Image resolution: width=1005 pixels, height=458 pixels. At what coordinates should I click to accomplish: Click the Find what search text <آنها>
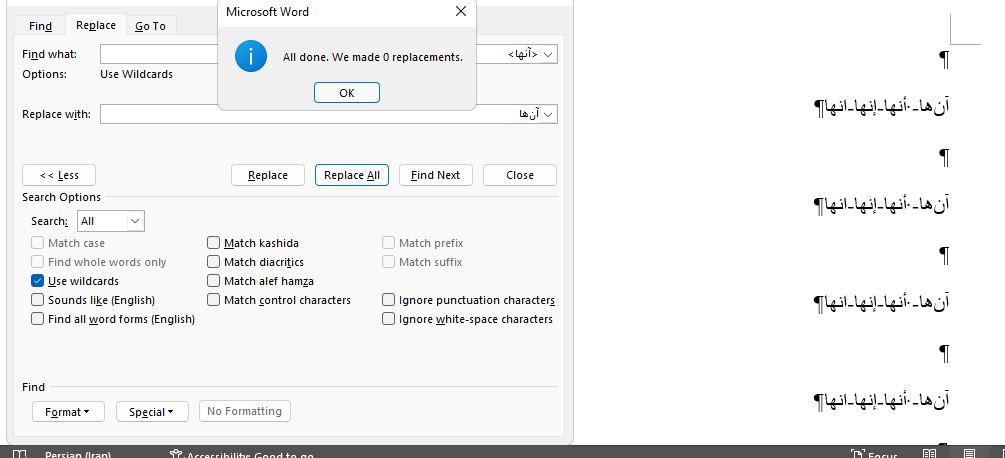[523, 54]
